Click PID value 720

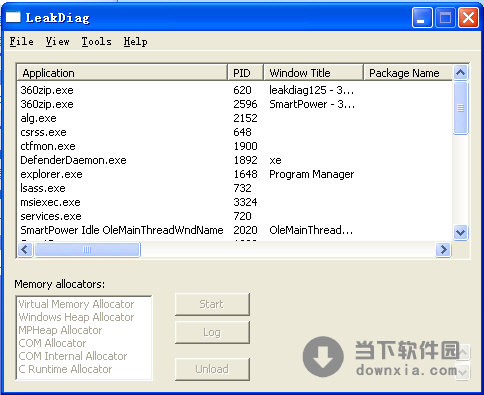pyautogui.click(x=242, y=216)
